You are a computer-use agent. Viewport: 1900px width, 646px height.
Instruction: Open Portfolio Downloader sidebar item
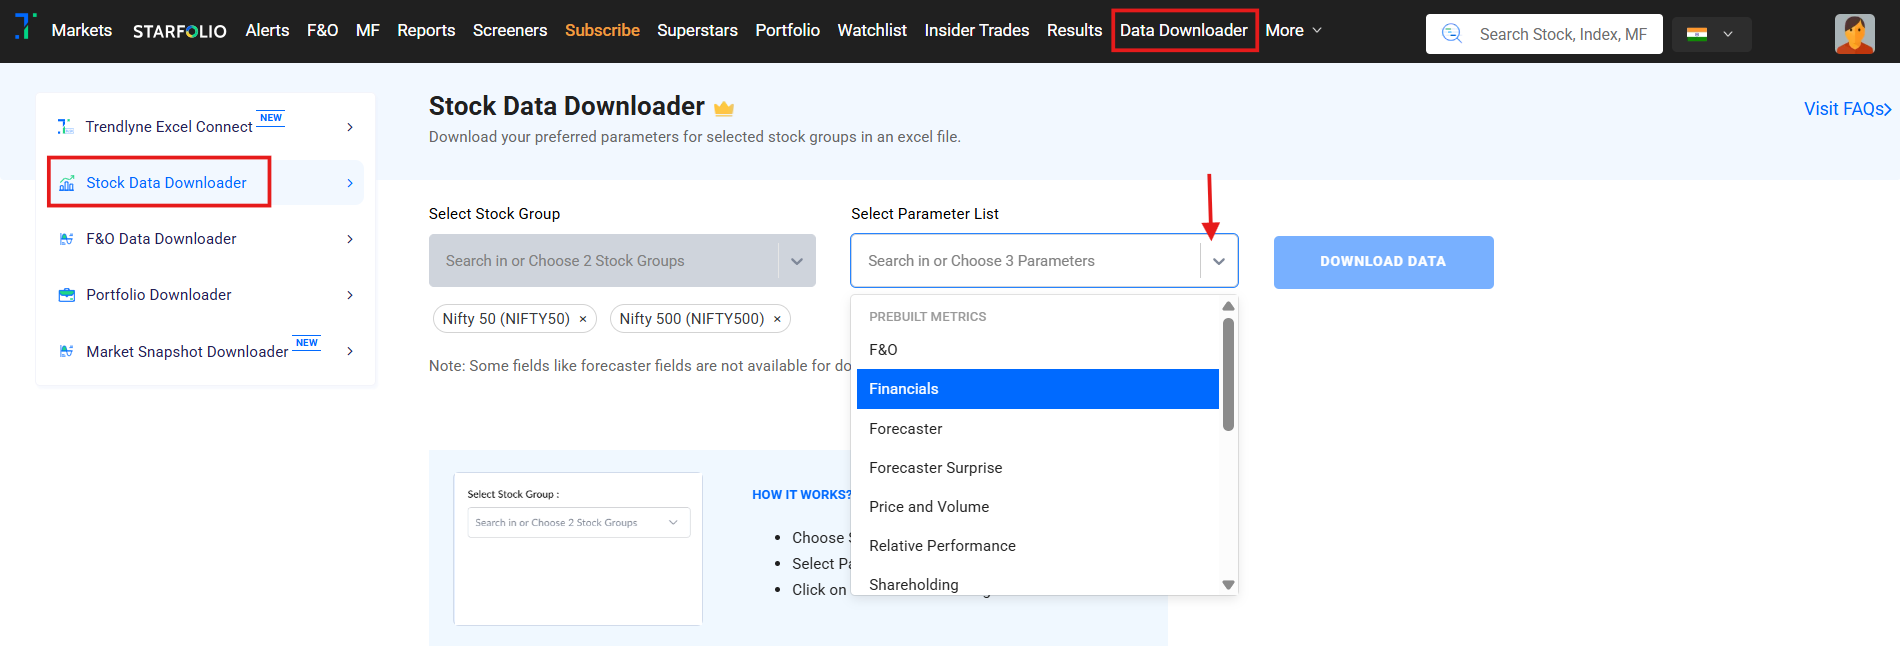205,295
